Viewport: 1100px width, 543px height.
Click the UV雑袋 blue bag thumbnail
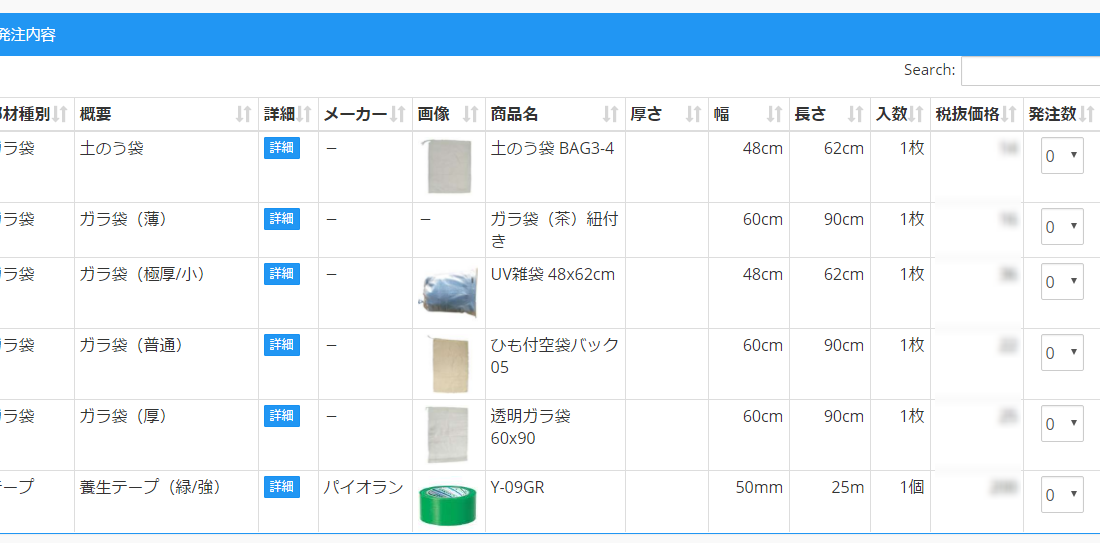[x=447, y=293]
